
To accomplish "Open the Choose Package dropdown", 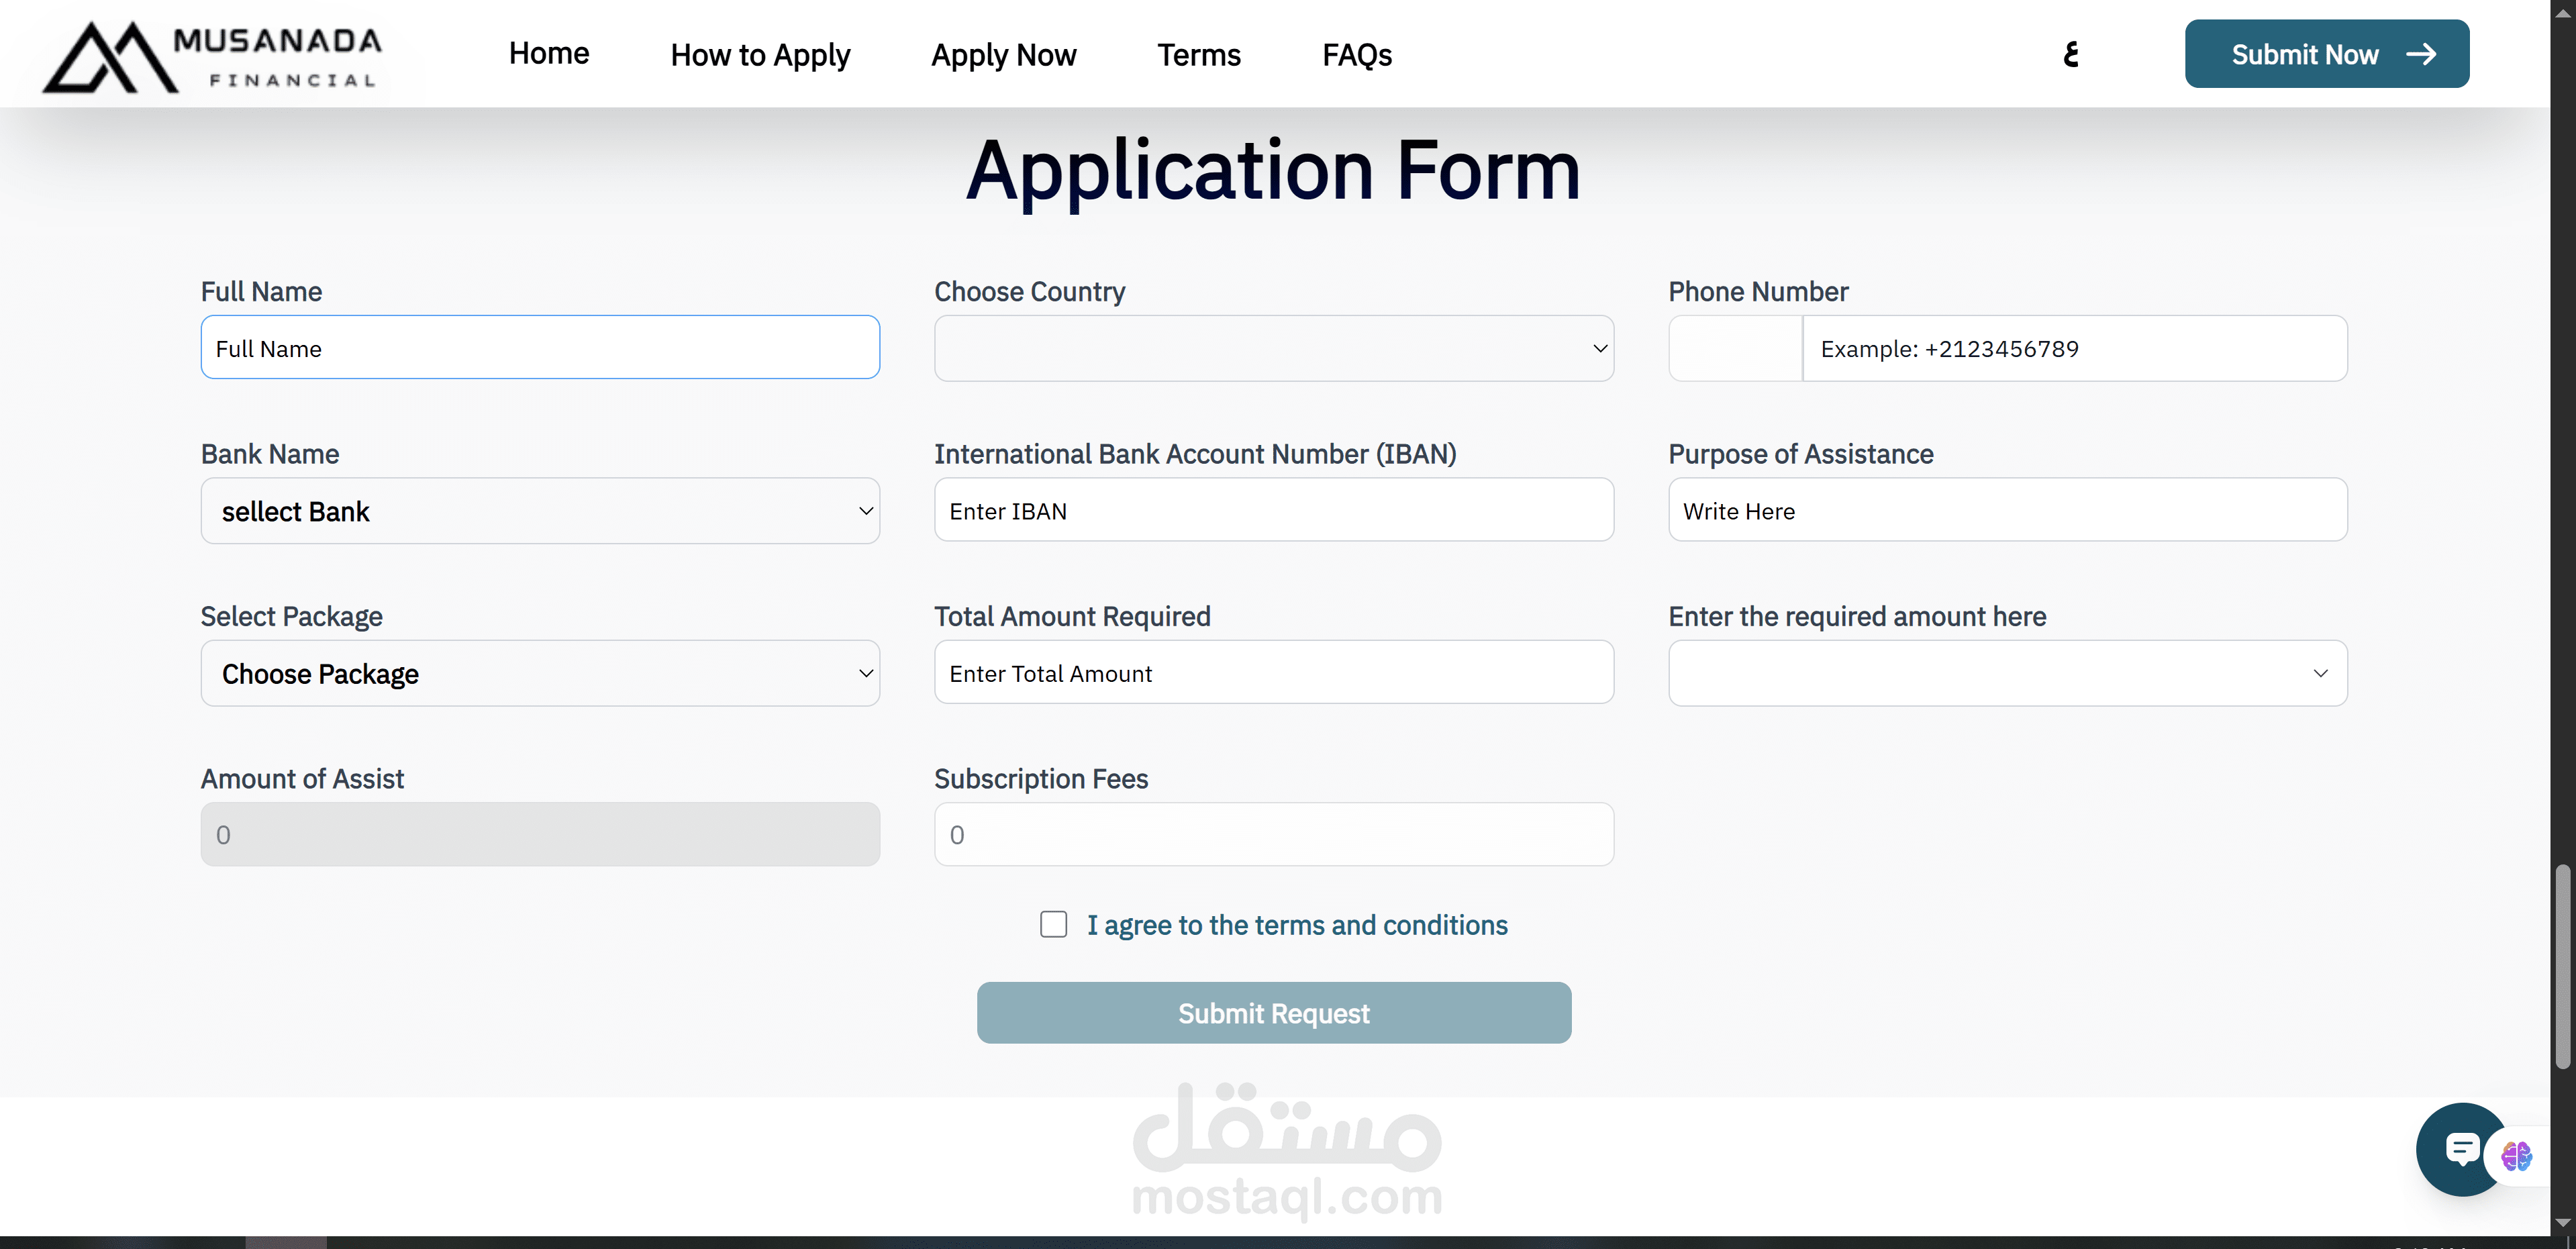I will tap(540, 673).
